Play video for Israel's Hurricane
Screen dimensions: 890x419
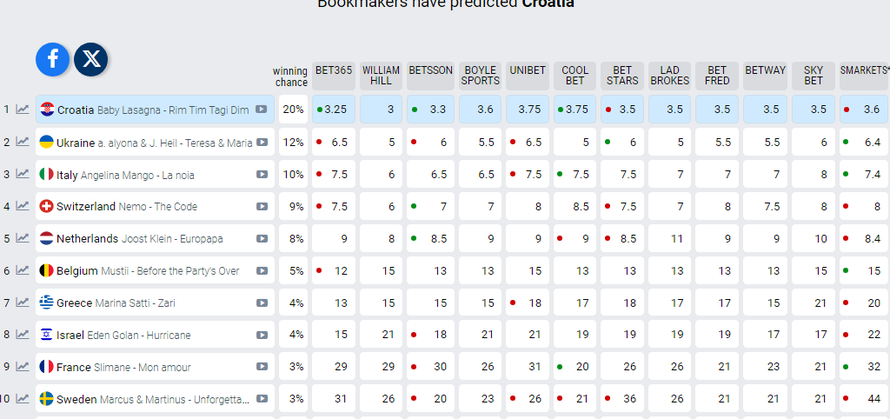tap(261, 334)
